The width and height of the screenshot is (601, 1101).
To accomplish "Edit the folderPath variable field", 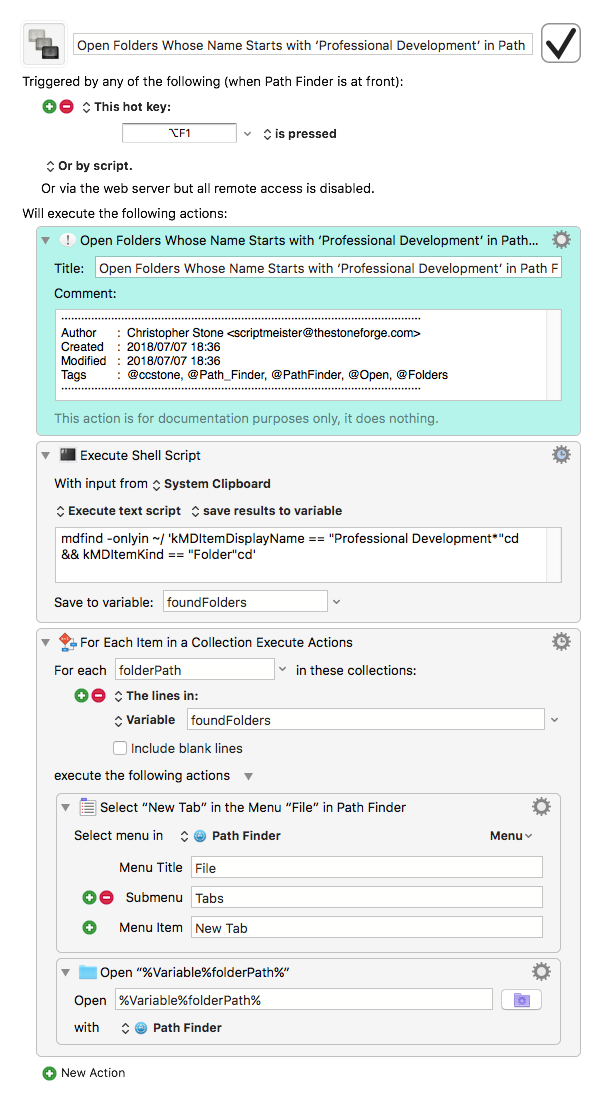I will tap(194, 670).
